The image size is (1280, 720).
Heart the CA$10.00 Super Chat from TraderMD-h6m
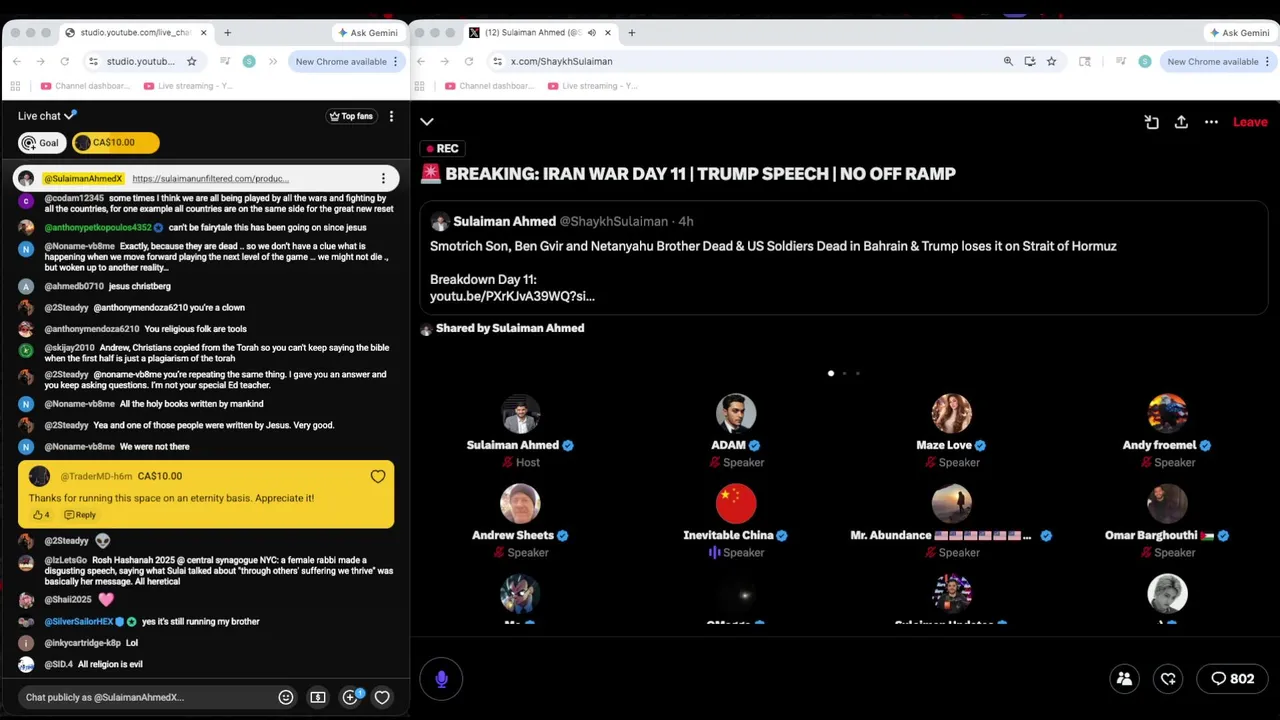click(x=378, y=476)
